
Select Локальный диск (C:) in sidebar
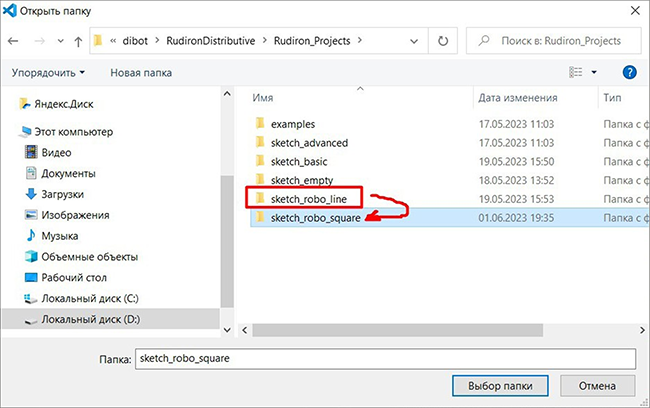[90, 298]
